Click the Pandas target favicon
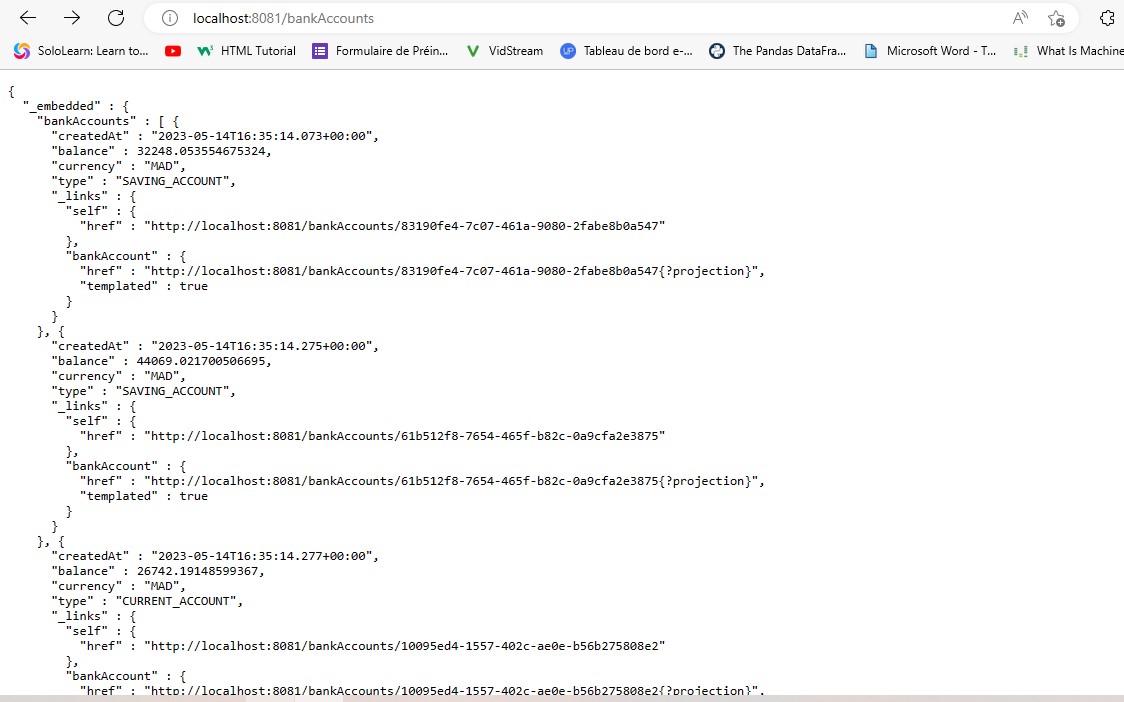1124x702 pixels. pos(717,51)
